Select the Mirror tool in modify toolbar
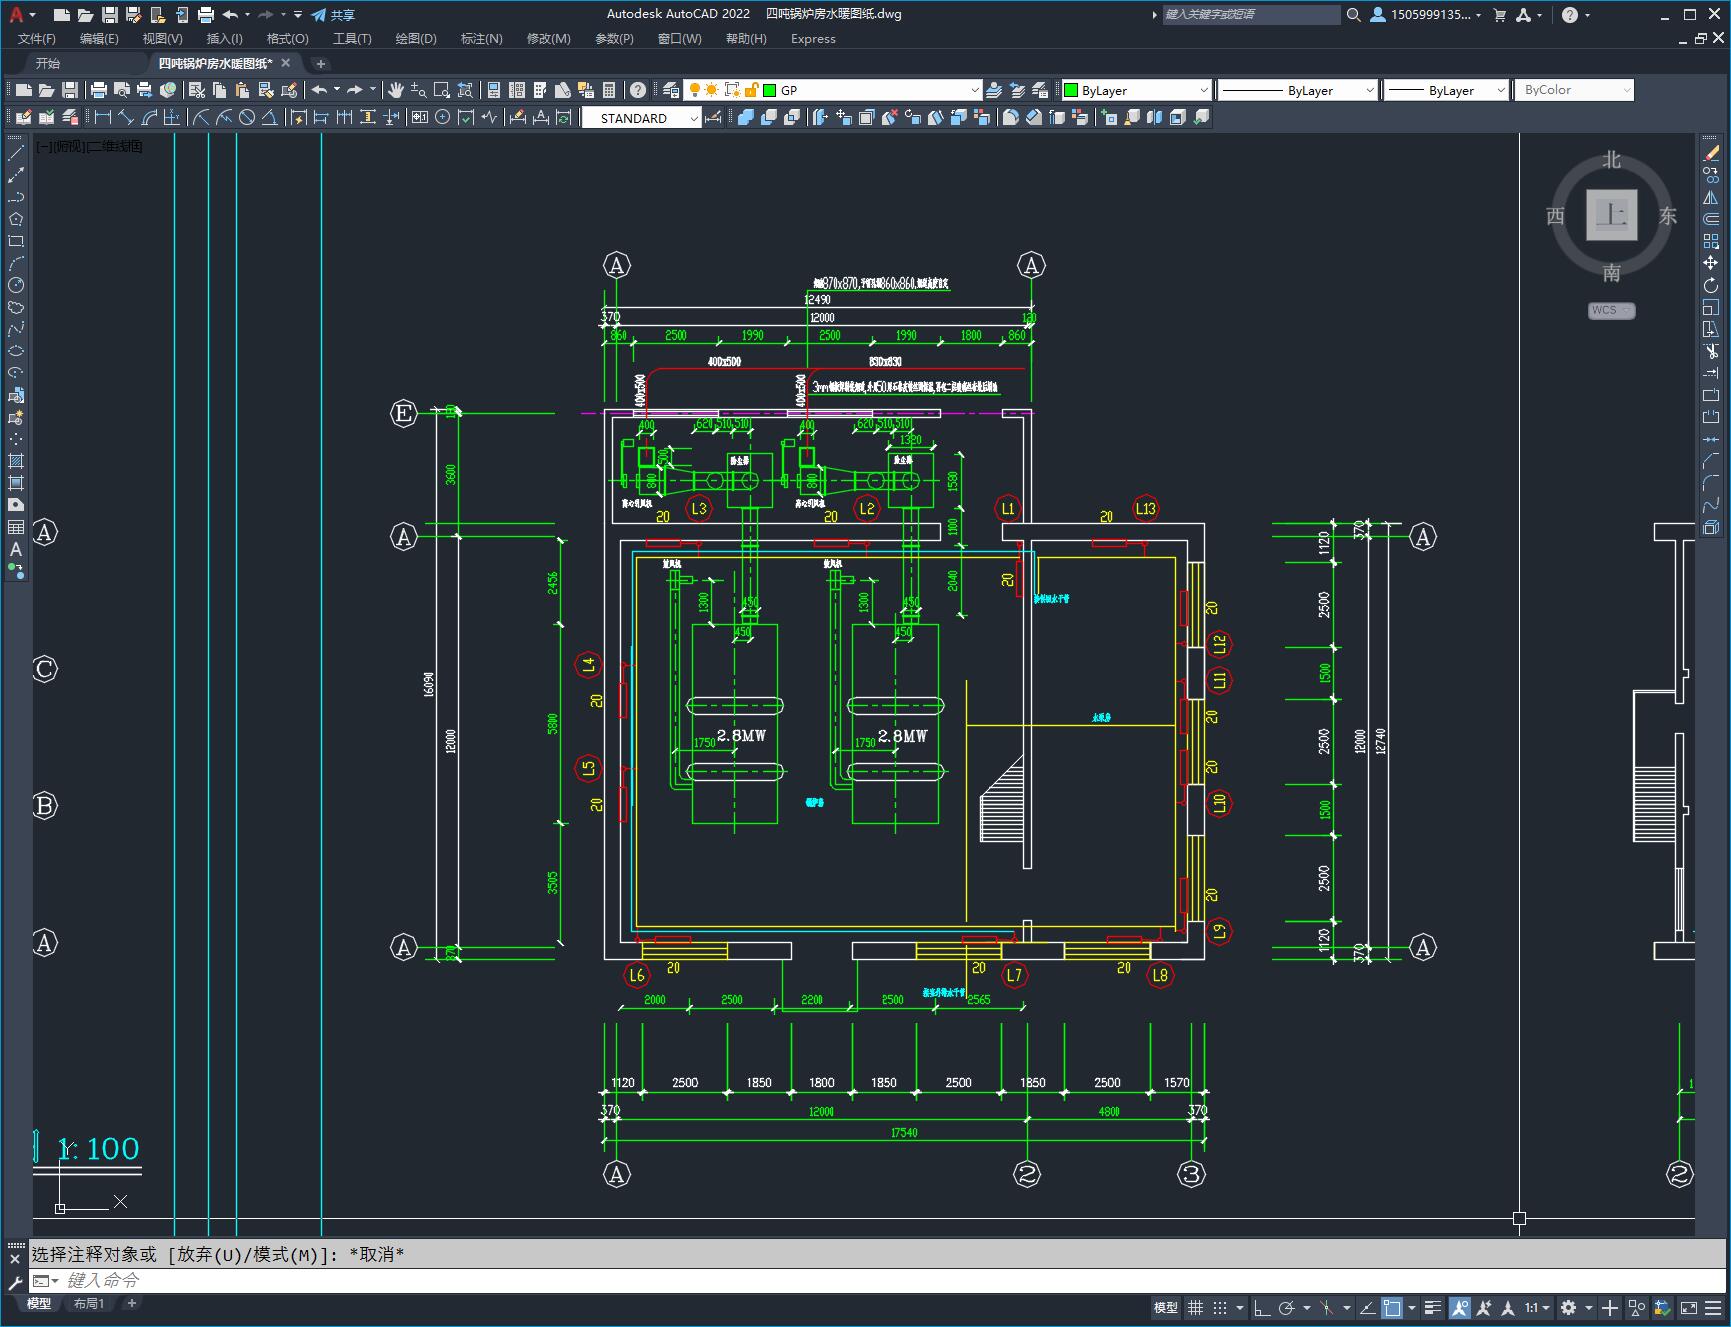This screenshot has width=1731, height=1327. click(1711, 197)
